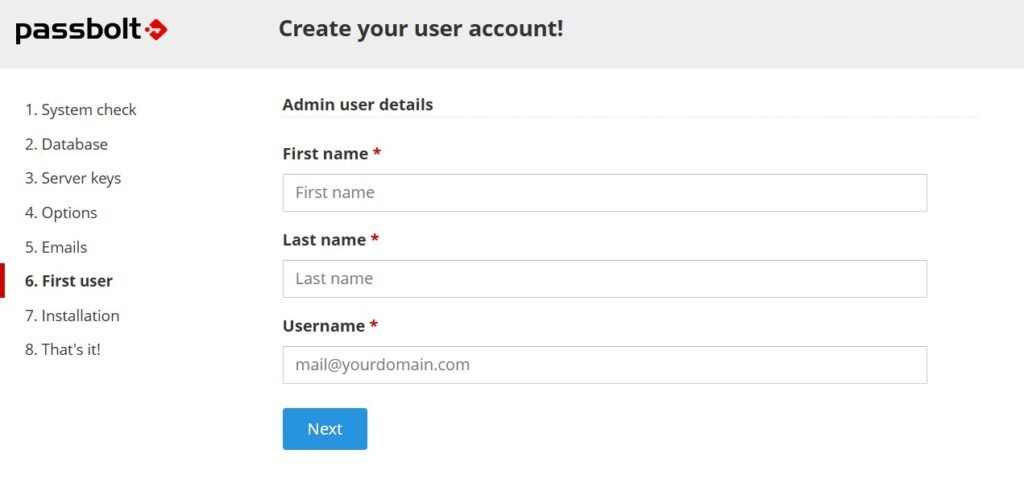
Task: Open the Server keys step
Action: pos(73,178)
